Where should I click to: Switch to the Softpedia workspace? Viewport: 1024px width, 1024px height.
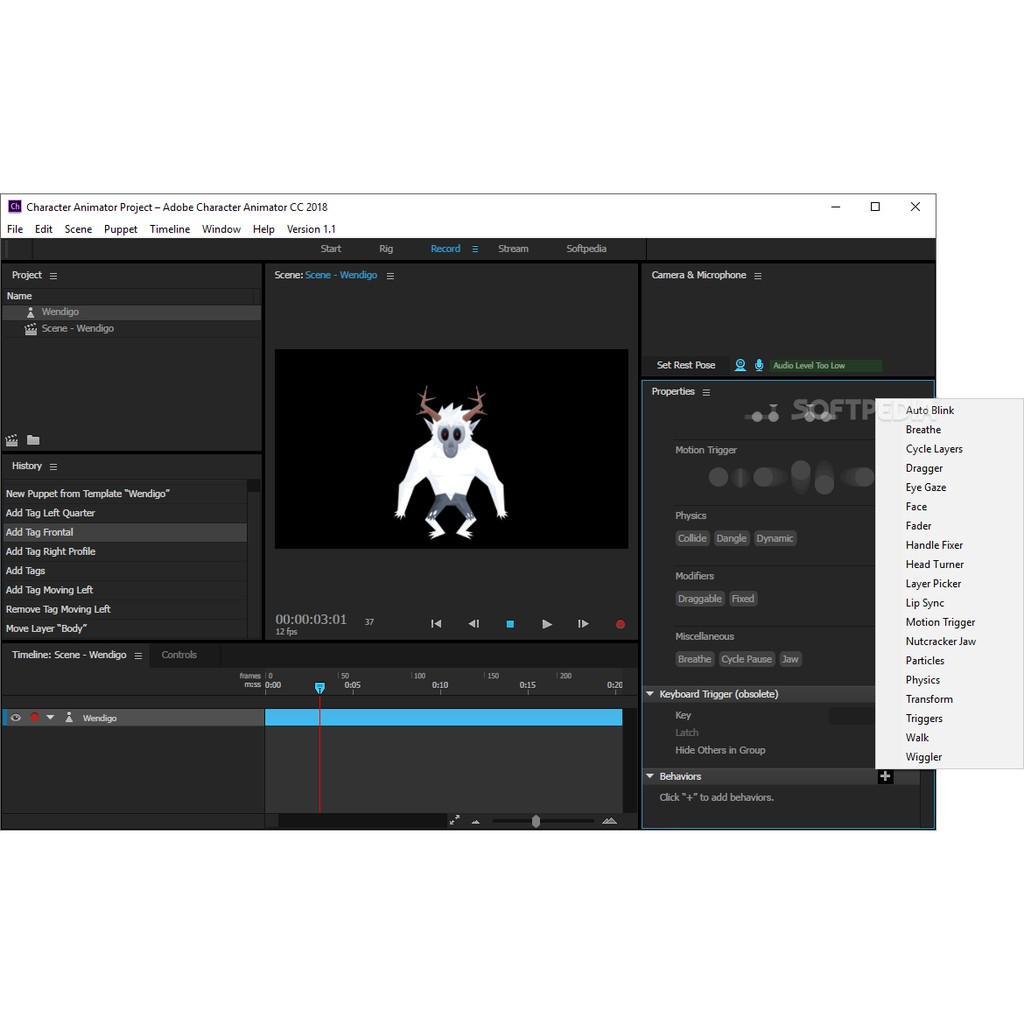586,249
